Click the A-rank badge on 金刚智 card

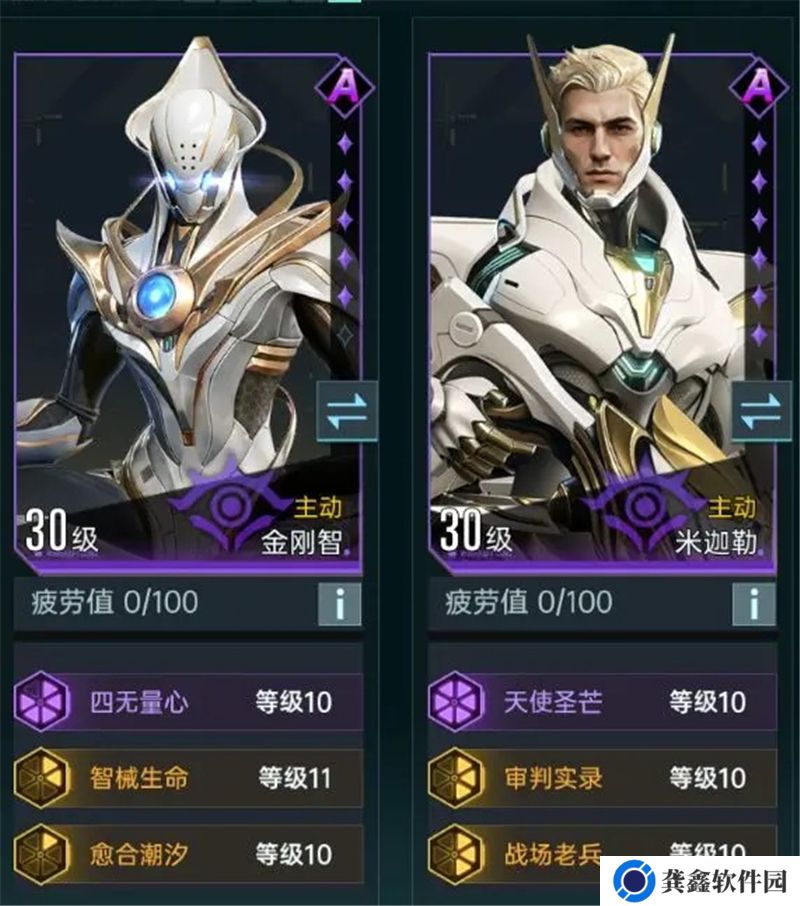(x=345, y=88)
